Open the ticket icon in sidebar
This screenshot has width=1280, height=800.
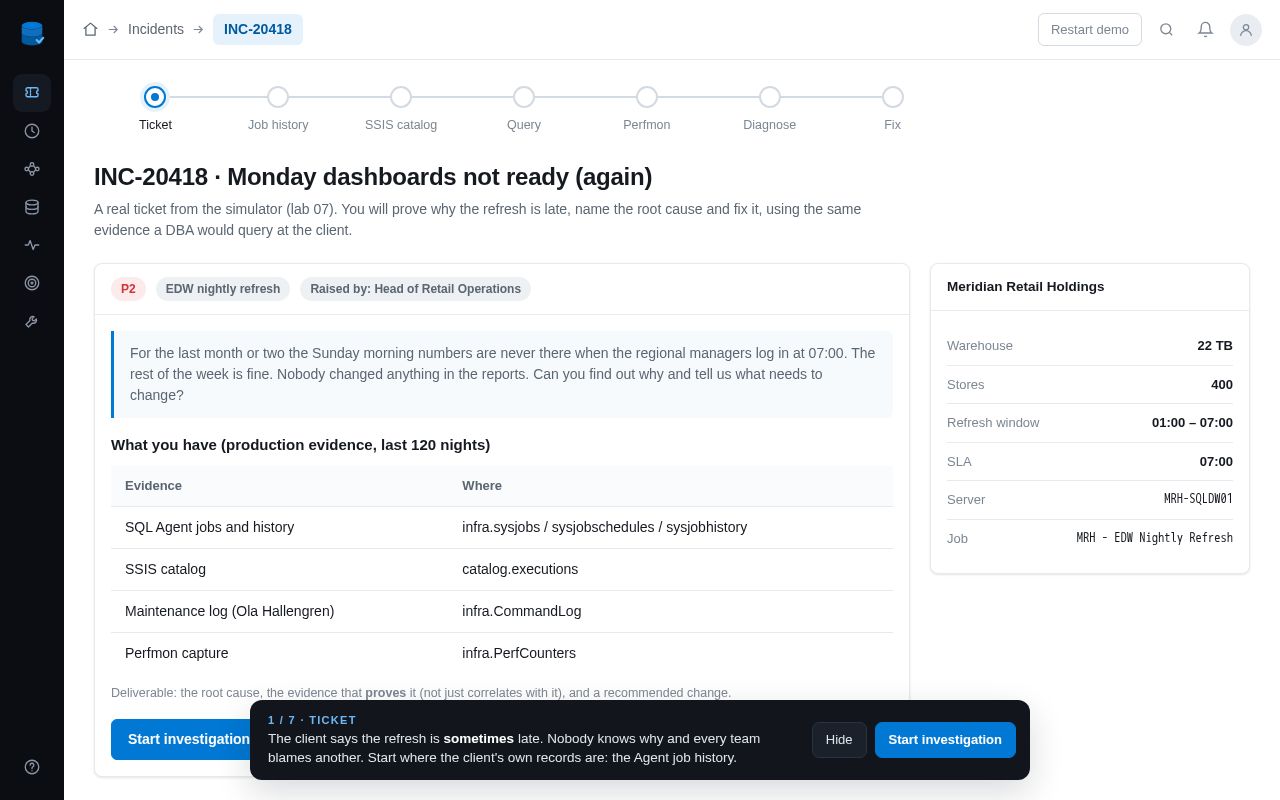pos(32,93)
